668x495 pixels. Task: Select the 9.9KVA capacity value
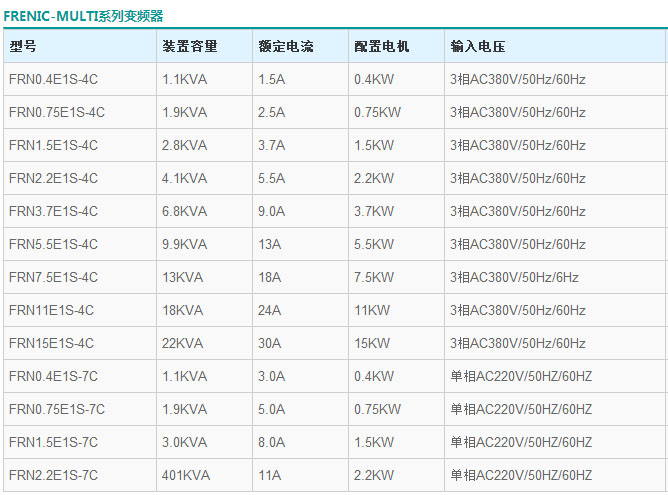click(185, 244)
